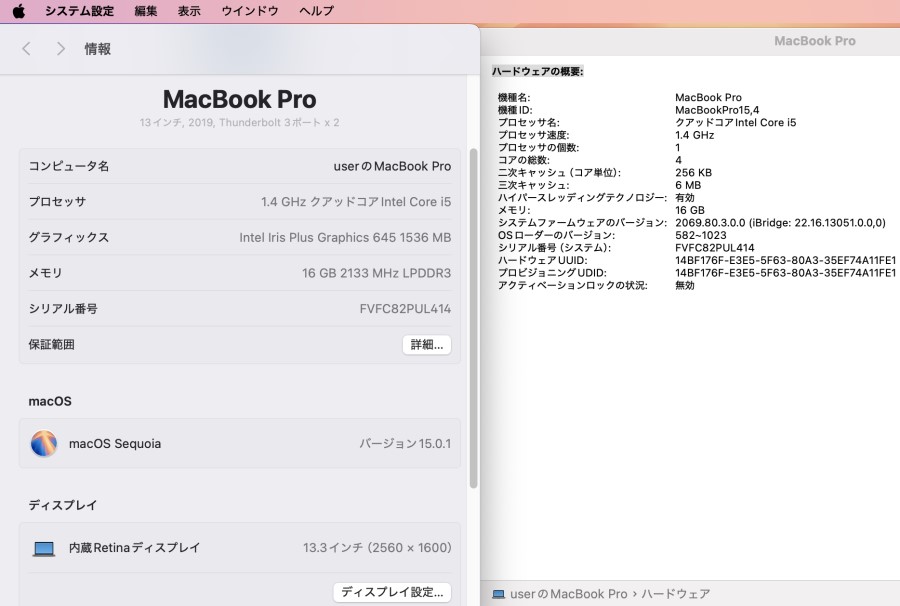Select the processor speed '1.4 GHz' in System Information
Screen dimensions: 900x606
pyautogui.click(x=695, y=135)
